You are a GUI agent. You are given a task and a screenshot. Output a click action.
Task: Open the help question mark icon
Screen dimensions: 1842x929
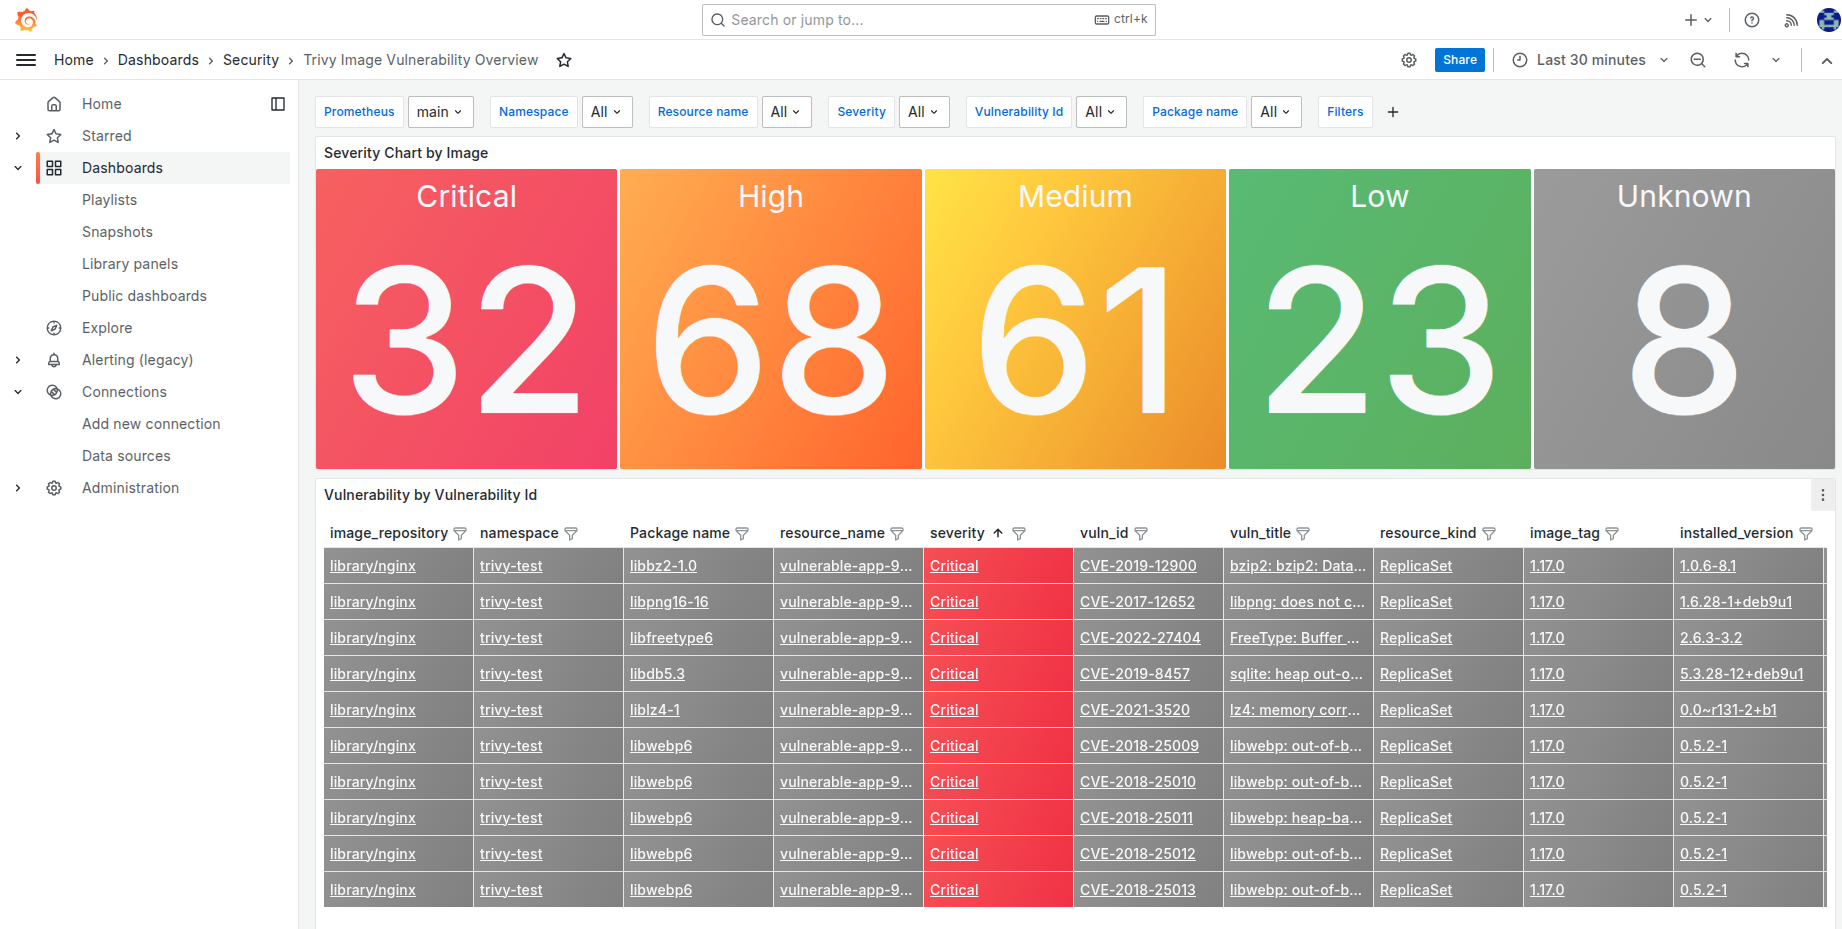click(x=1752, y=20)
